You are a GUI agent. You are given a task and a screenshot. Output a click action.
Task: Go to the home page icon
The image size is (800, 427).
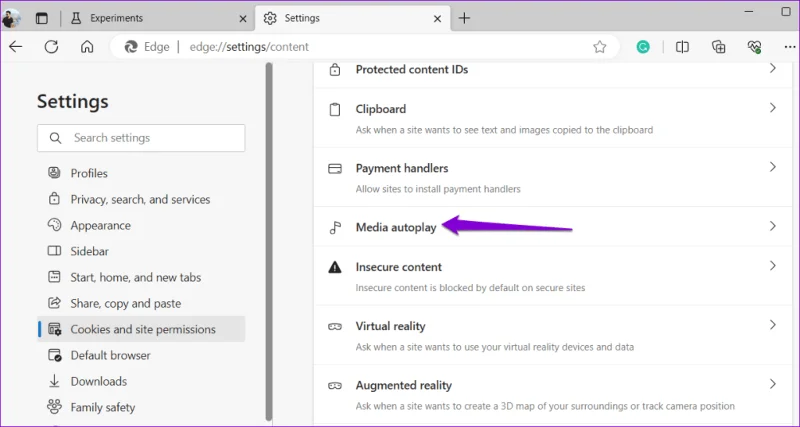pyautogui.click(x=87, y=47)
